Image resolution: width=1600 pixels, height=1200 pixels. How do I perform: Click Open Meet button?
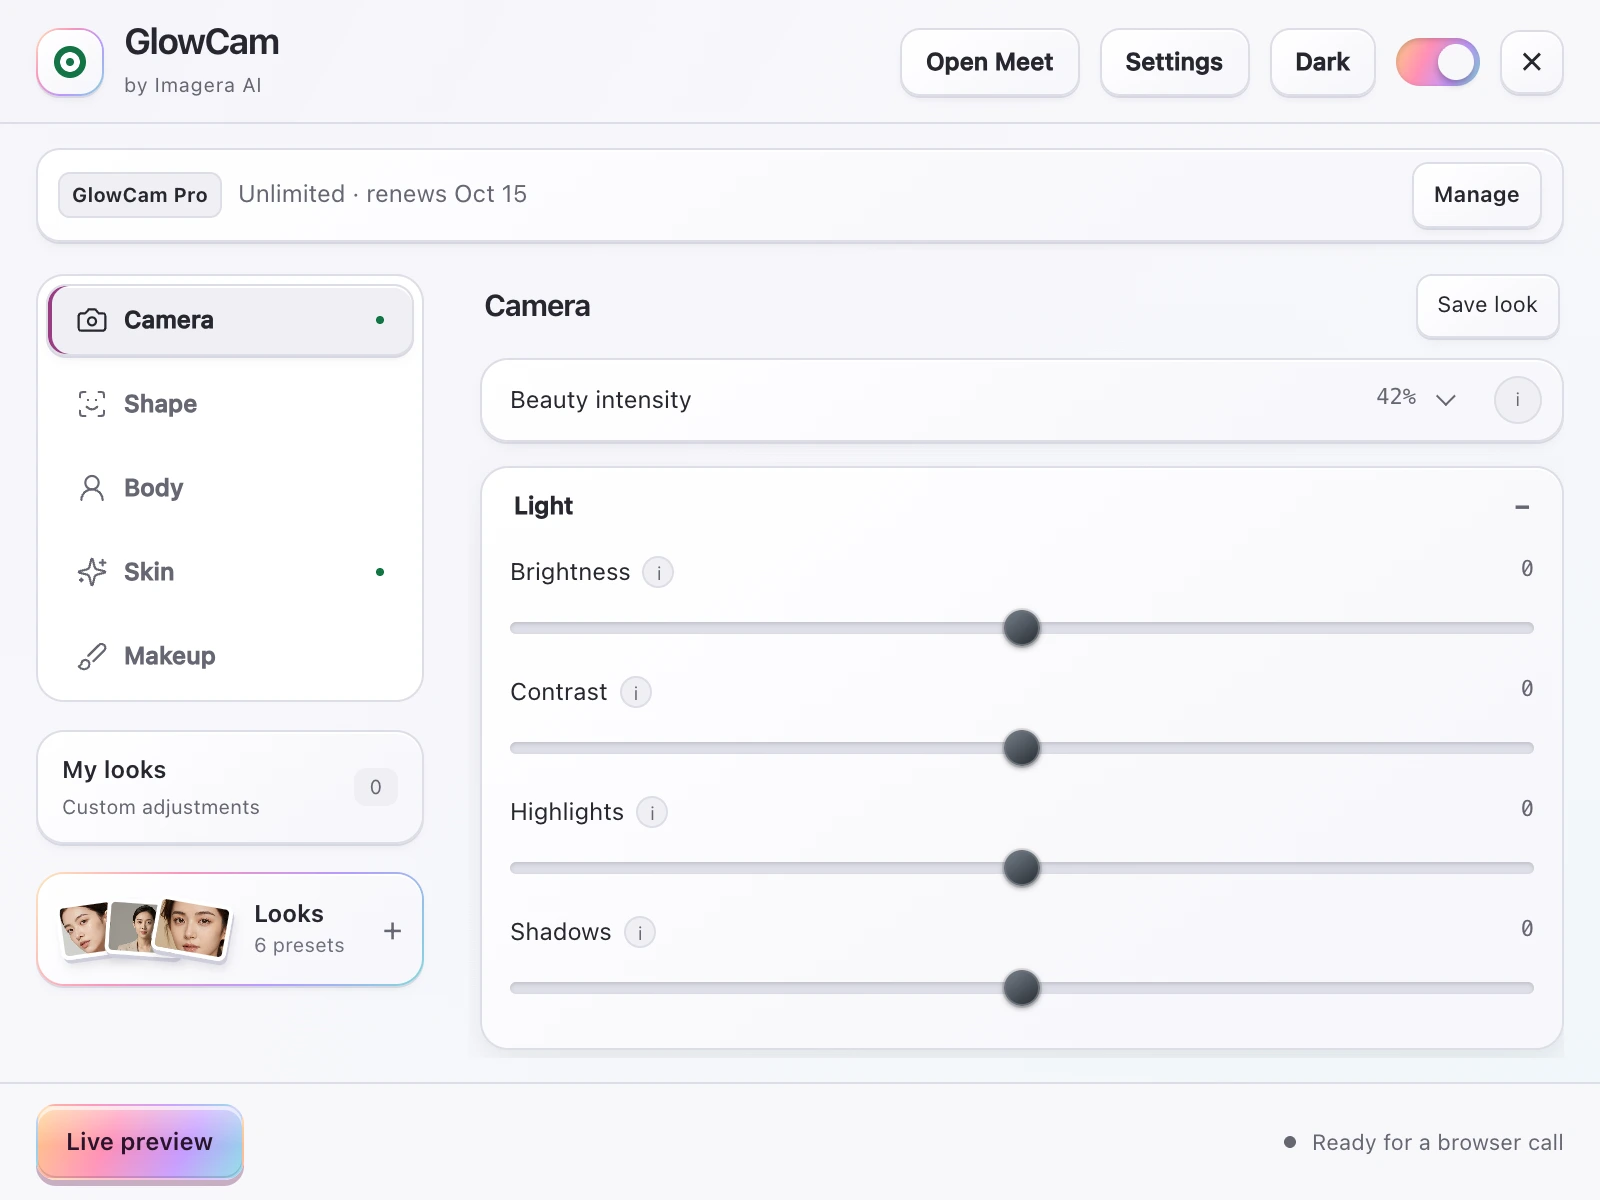989,62
